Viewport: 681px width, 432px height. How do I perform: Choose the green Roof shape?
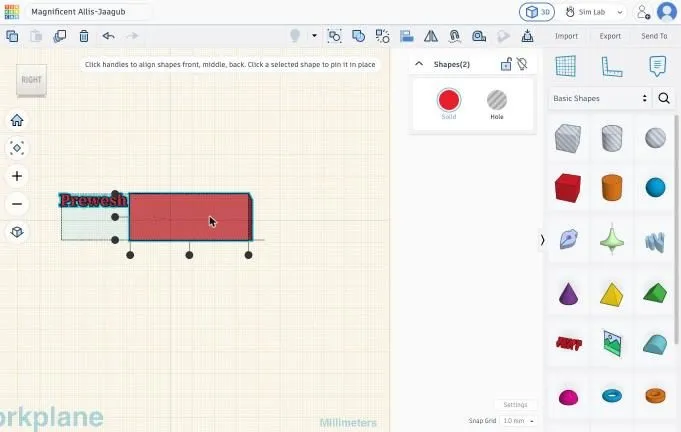(x=655, y=293)
